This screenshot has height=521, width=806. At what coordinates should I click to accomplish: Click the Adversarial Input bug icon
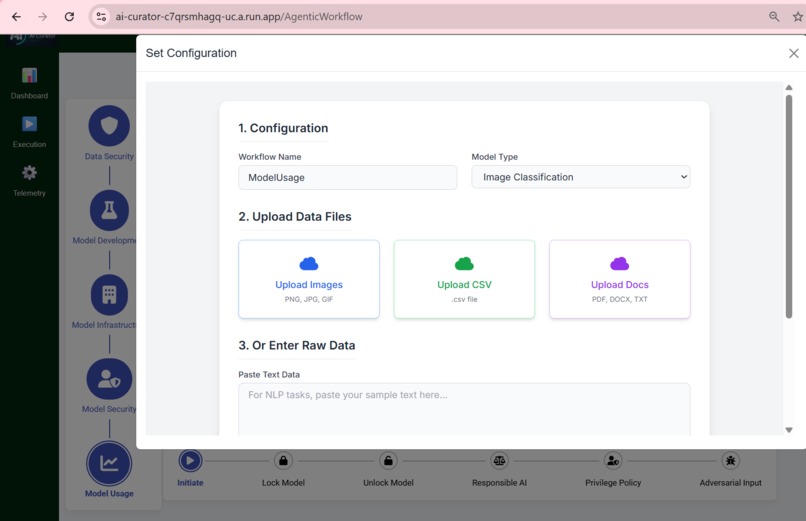tap(730, 461)
